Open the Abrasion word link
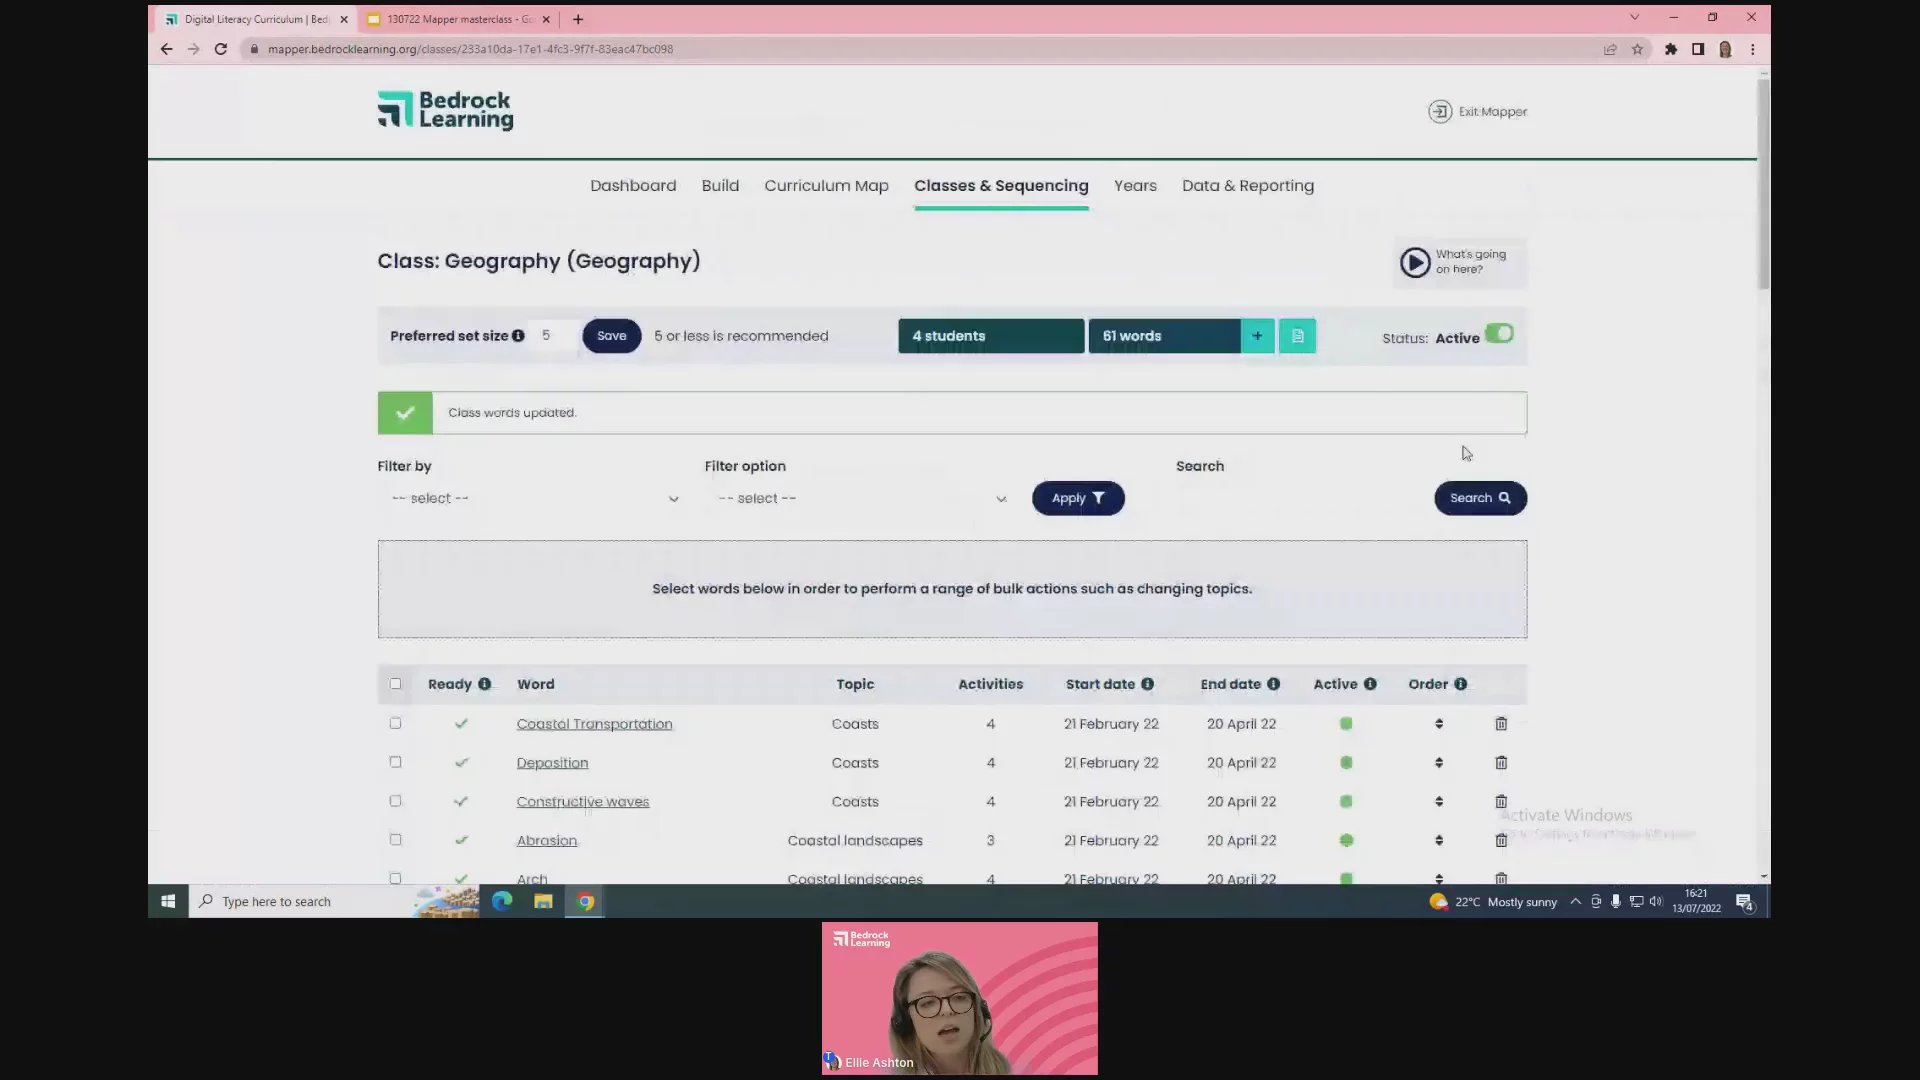 547,841
